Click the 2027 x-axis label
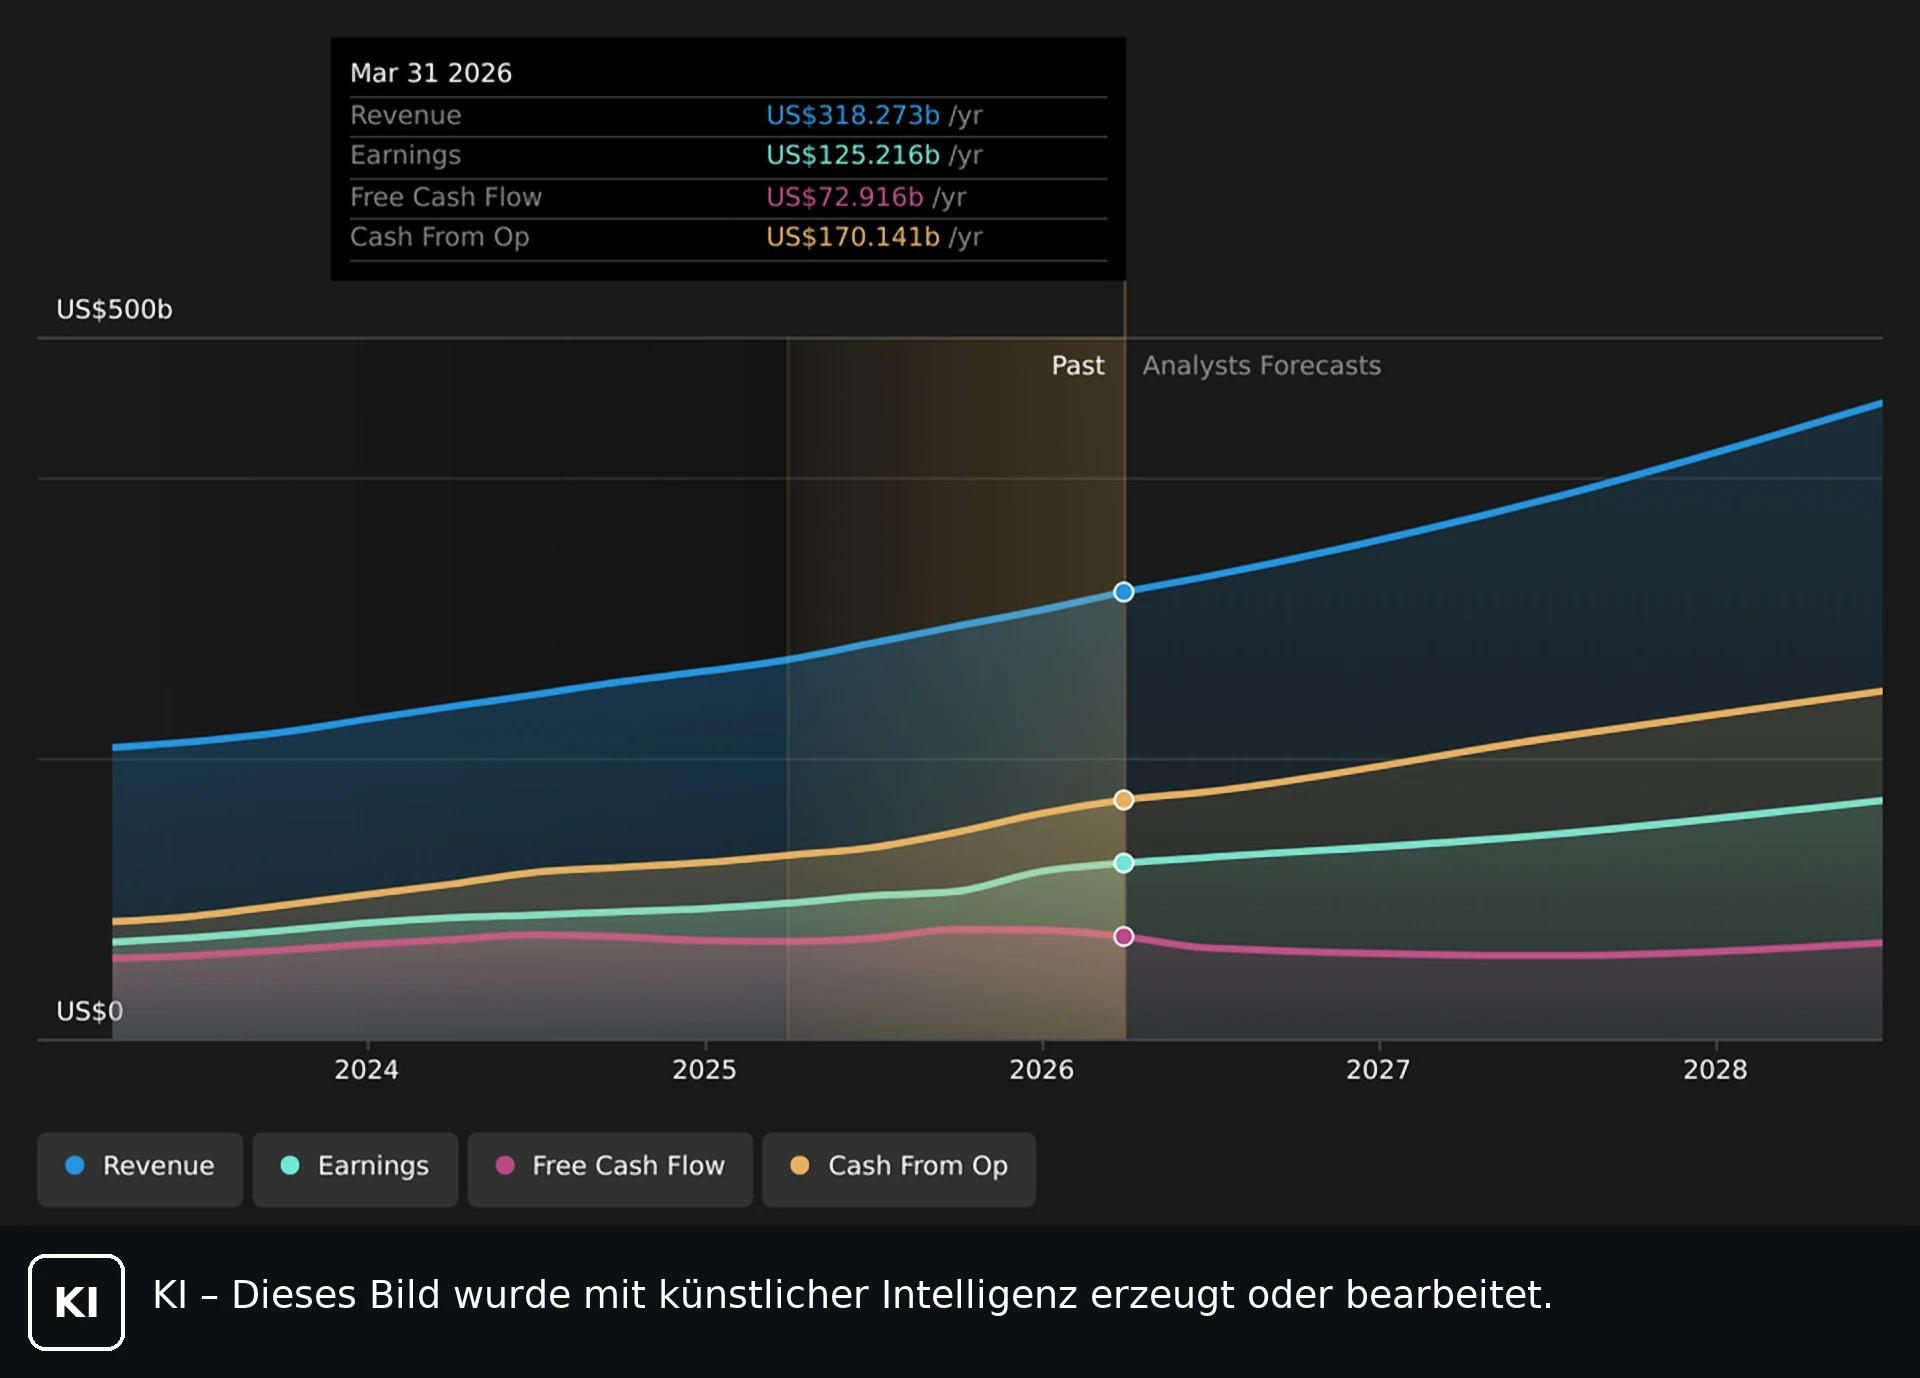Image resolution: width=1920 pixels, height=1378 pixels. tap(1378, 1070)
